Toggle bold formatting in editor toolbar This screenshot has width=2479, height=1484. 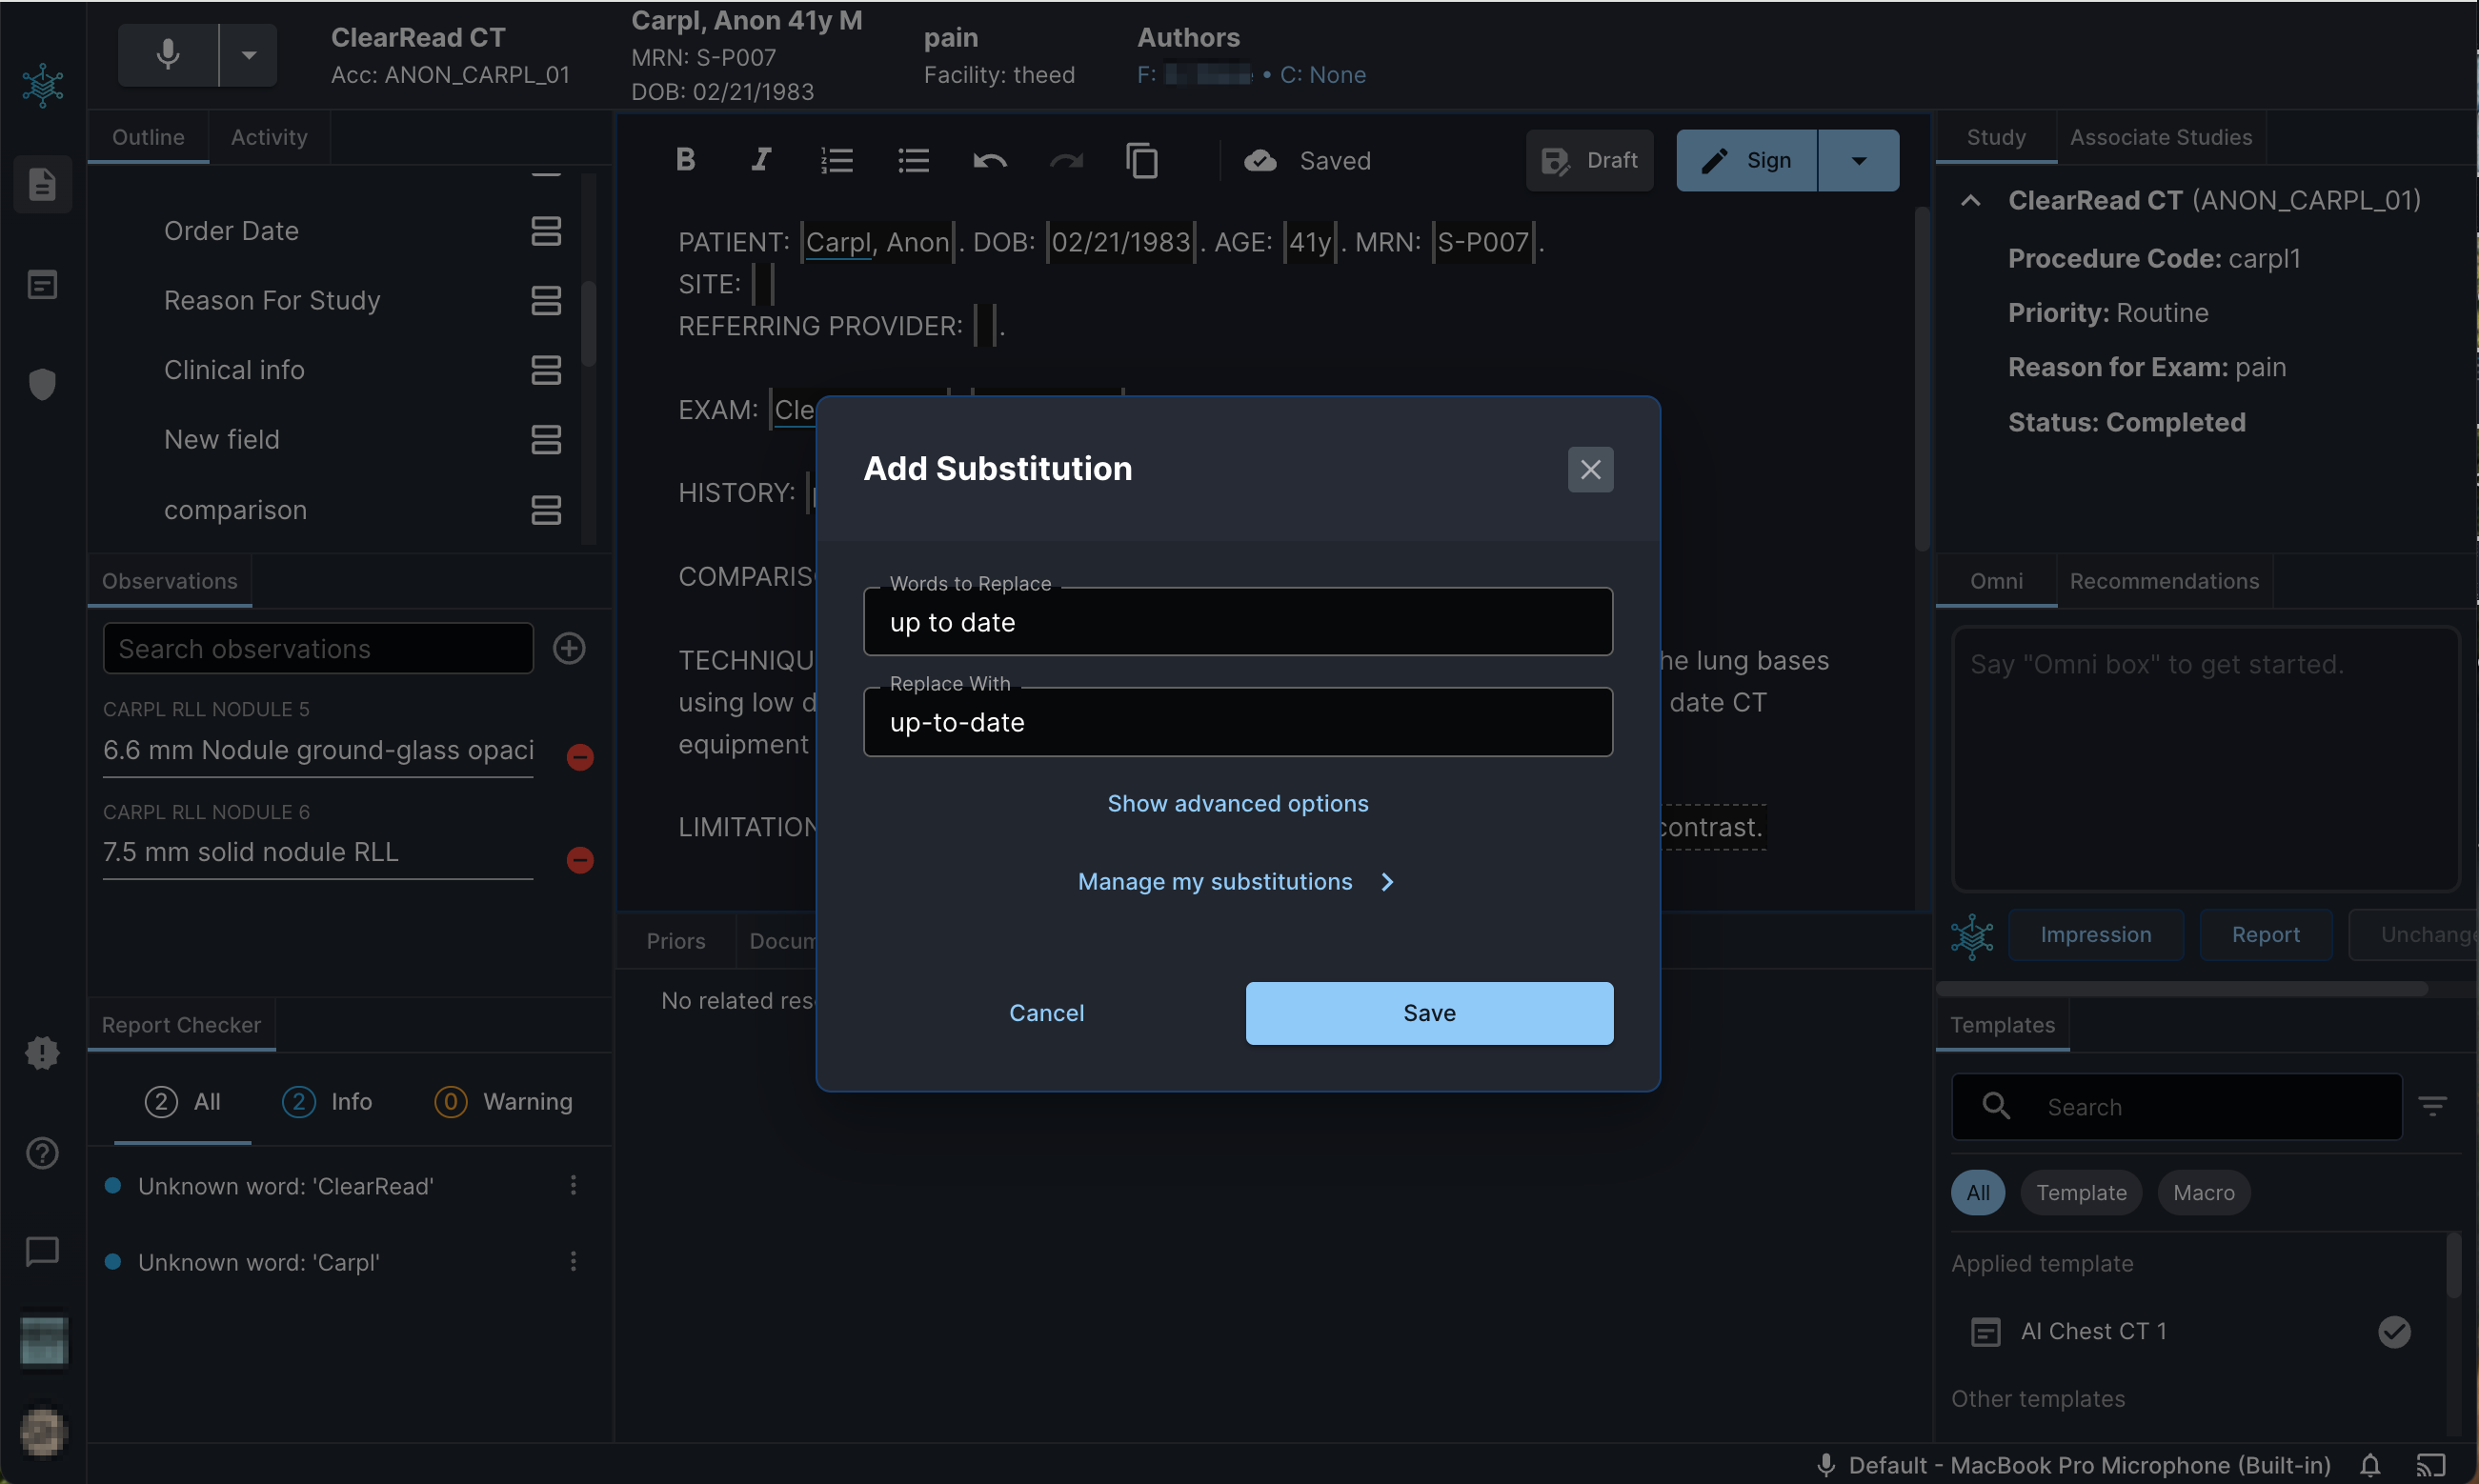point(685,160)
